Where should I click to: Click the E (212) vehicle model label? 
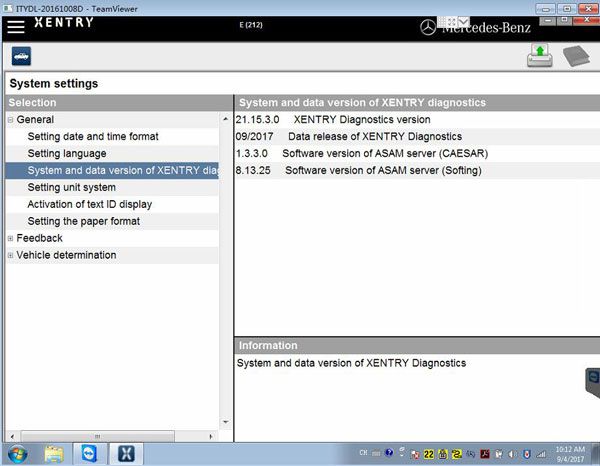[251, 25]
